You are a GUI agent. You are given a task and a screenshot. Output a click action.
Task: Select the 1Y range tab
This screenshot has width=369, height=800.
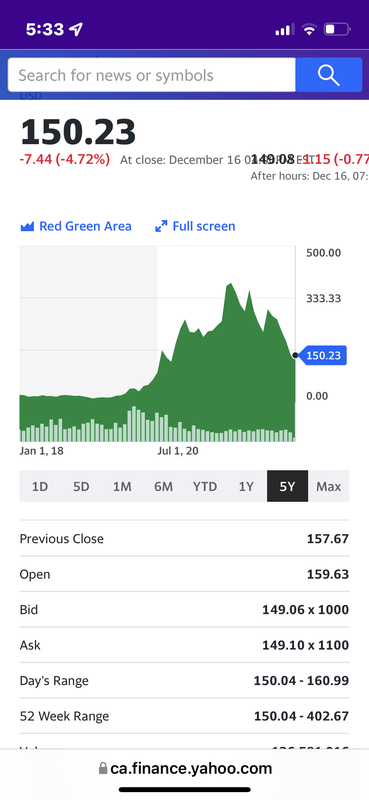click(x=246, y=486)
